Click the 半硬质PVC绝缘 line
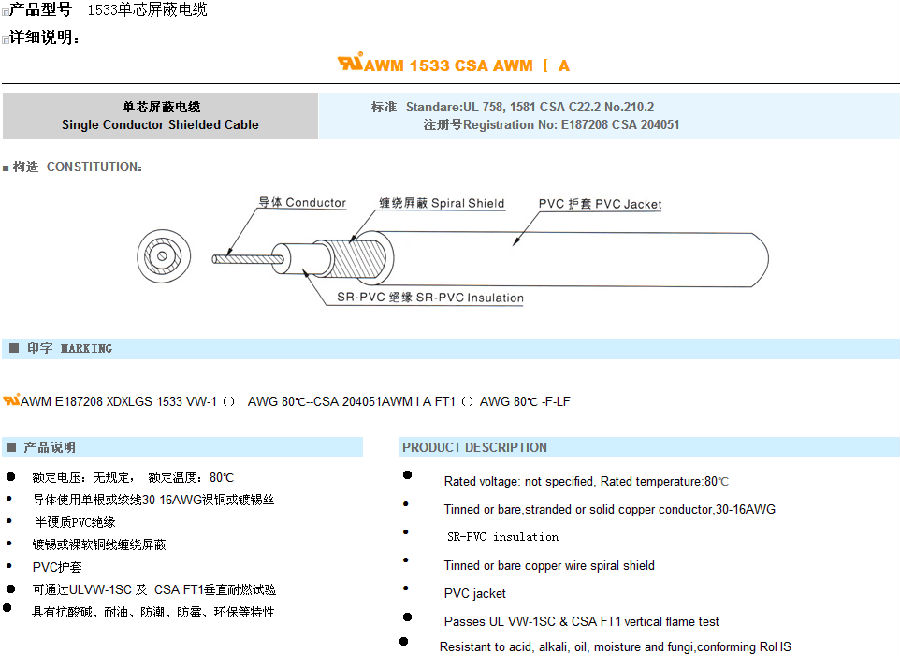Viewport: 900px width, 656px height. coord(75,522)
